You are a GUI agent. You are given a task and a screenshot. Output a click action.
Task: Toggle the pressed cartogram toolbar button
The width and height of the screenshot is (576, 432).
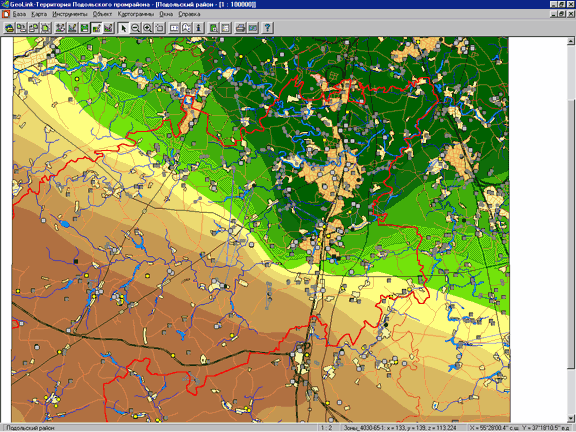pos(96,28)
